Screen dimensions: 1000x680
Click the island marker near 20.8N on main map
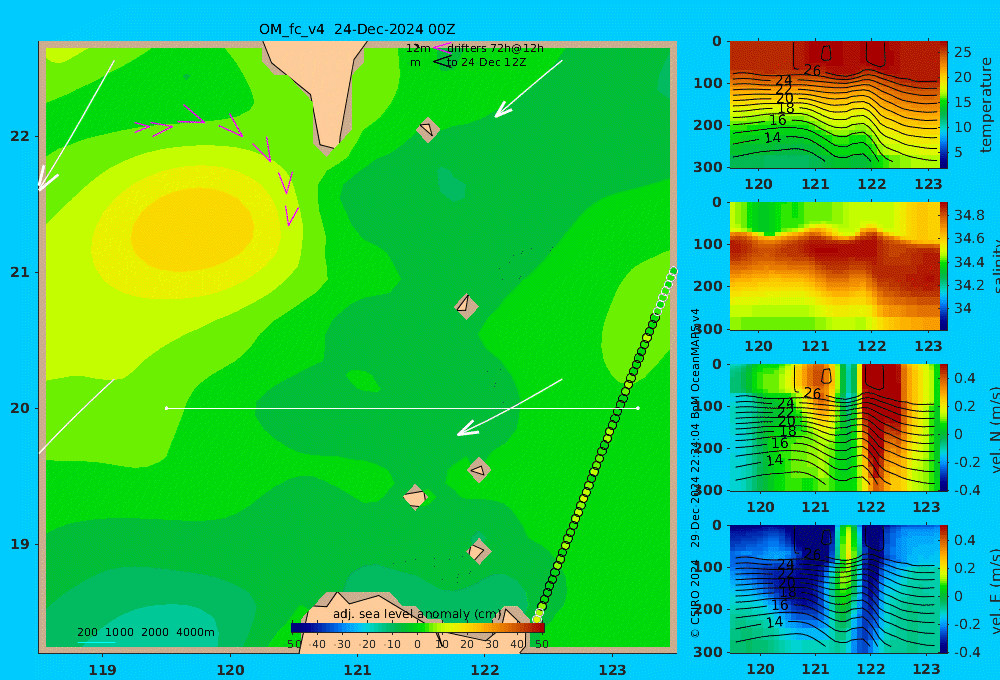pos(466,306)
